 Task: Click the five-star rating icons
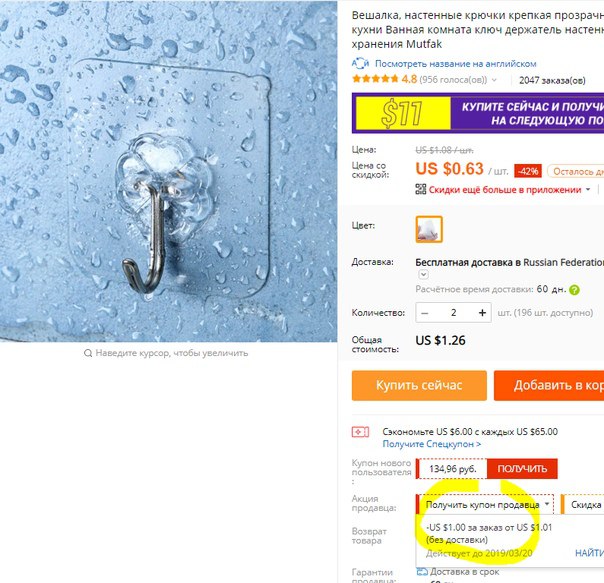tap(375, 79)
